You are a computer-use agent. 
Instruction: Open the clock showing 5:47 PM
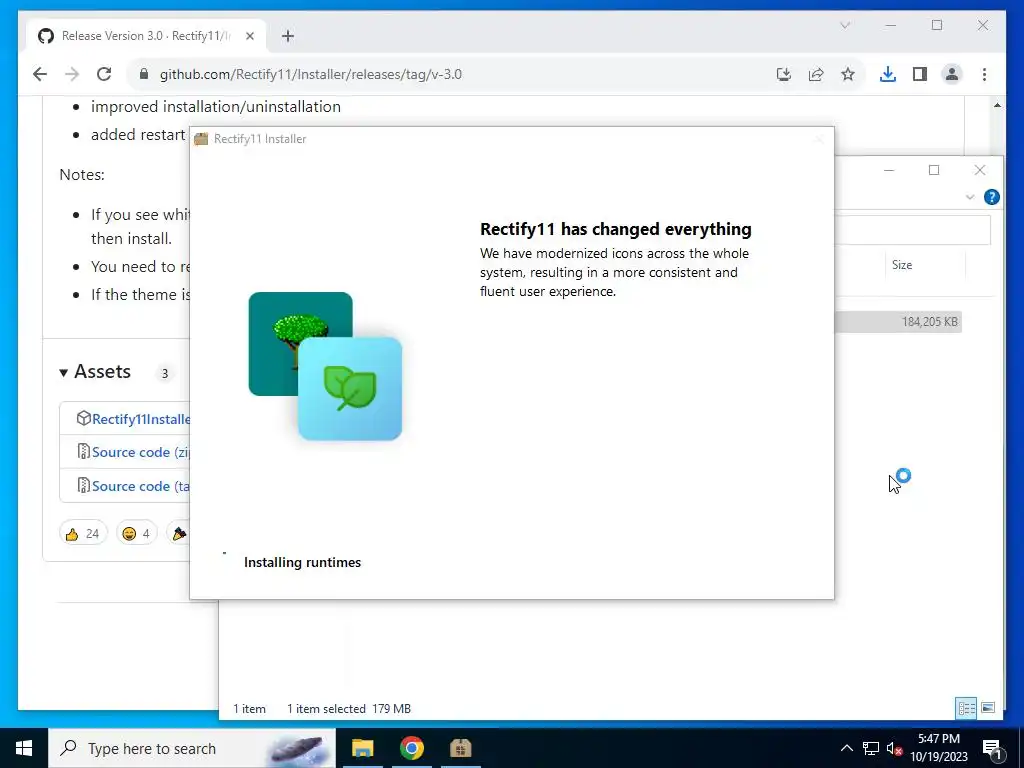coord(939,748)
